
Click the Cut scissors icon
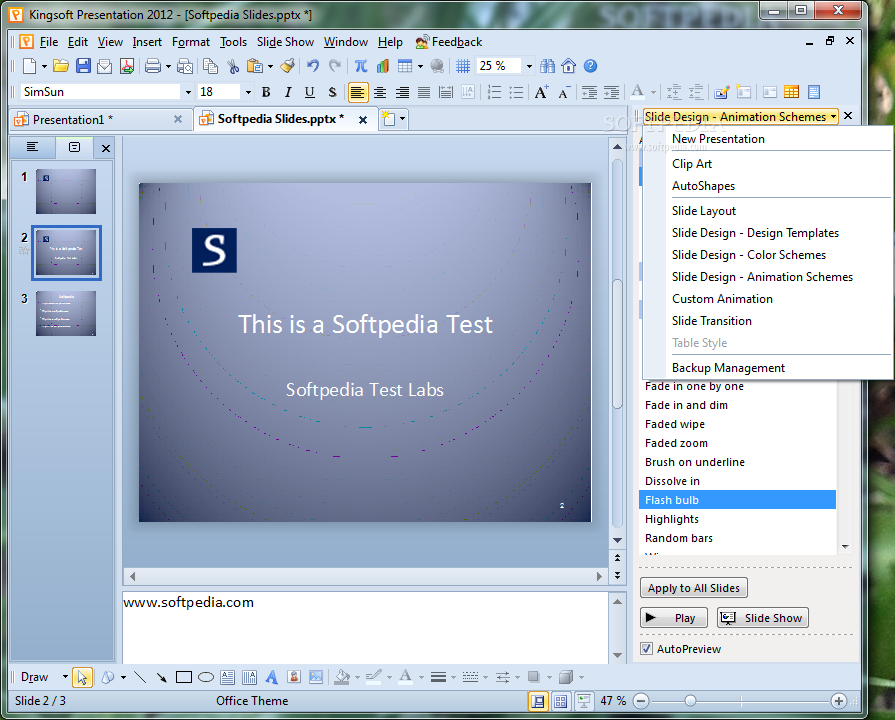233,66
